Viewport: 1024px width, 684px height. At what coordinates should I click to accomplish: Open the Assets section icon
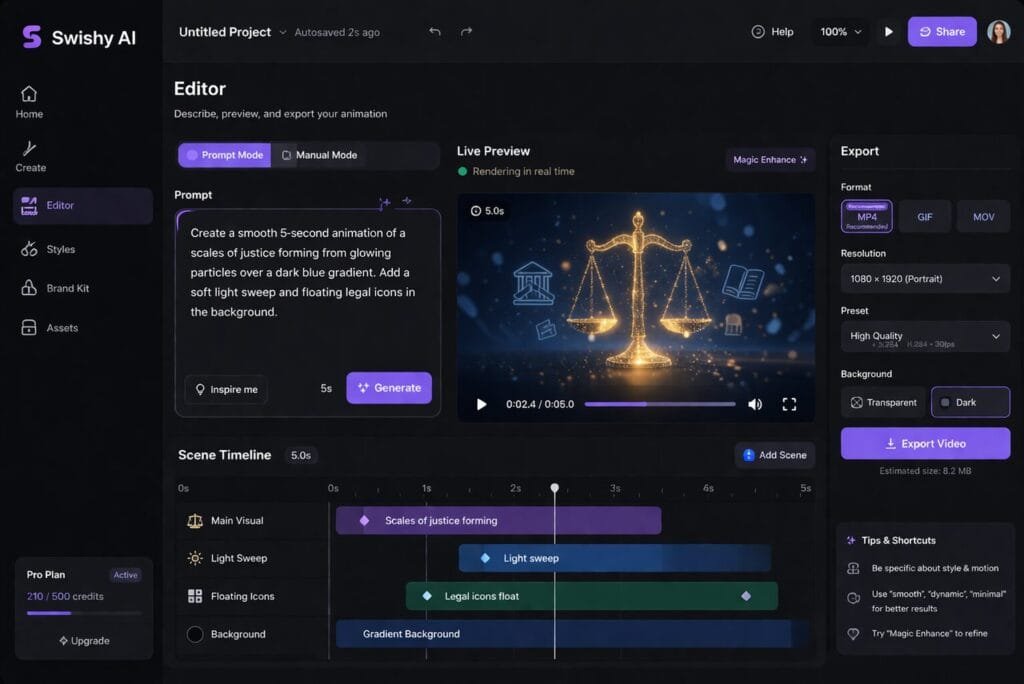tap(29, 327)
